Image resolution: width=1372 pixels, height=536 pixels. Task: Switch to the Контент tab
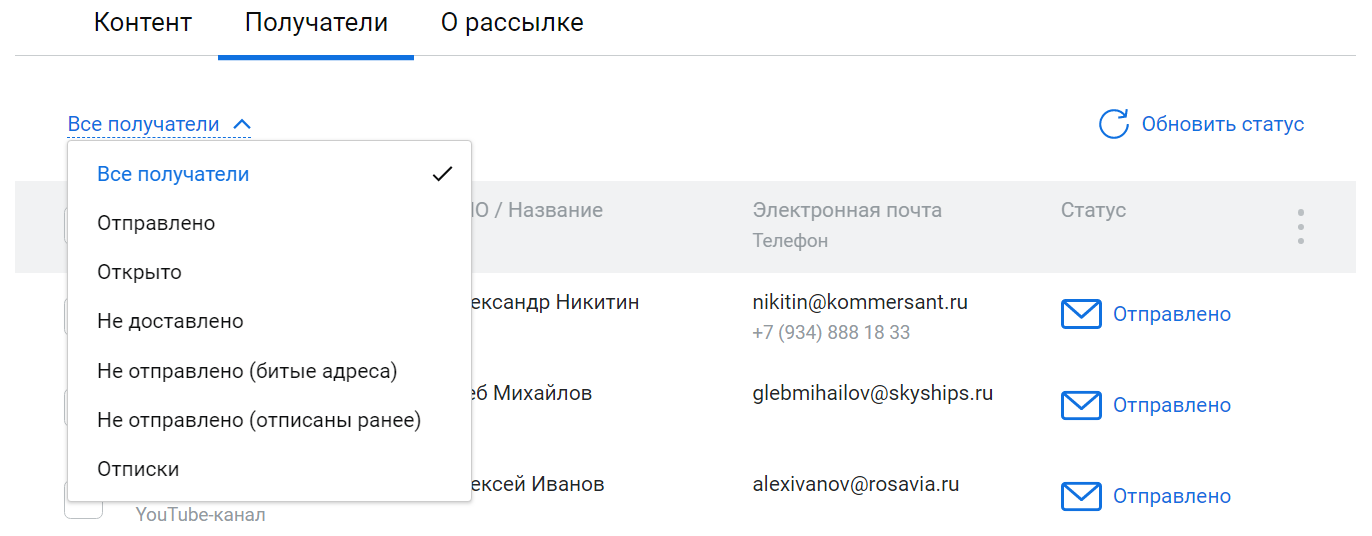143,23
